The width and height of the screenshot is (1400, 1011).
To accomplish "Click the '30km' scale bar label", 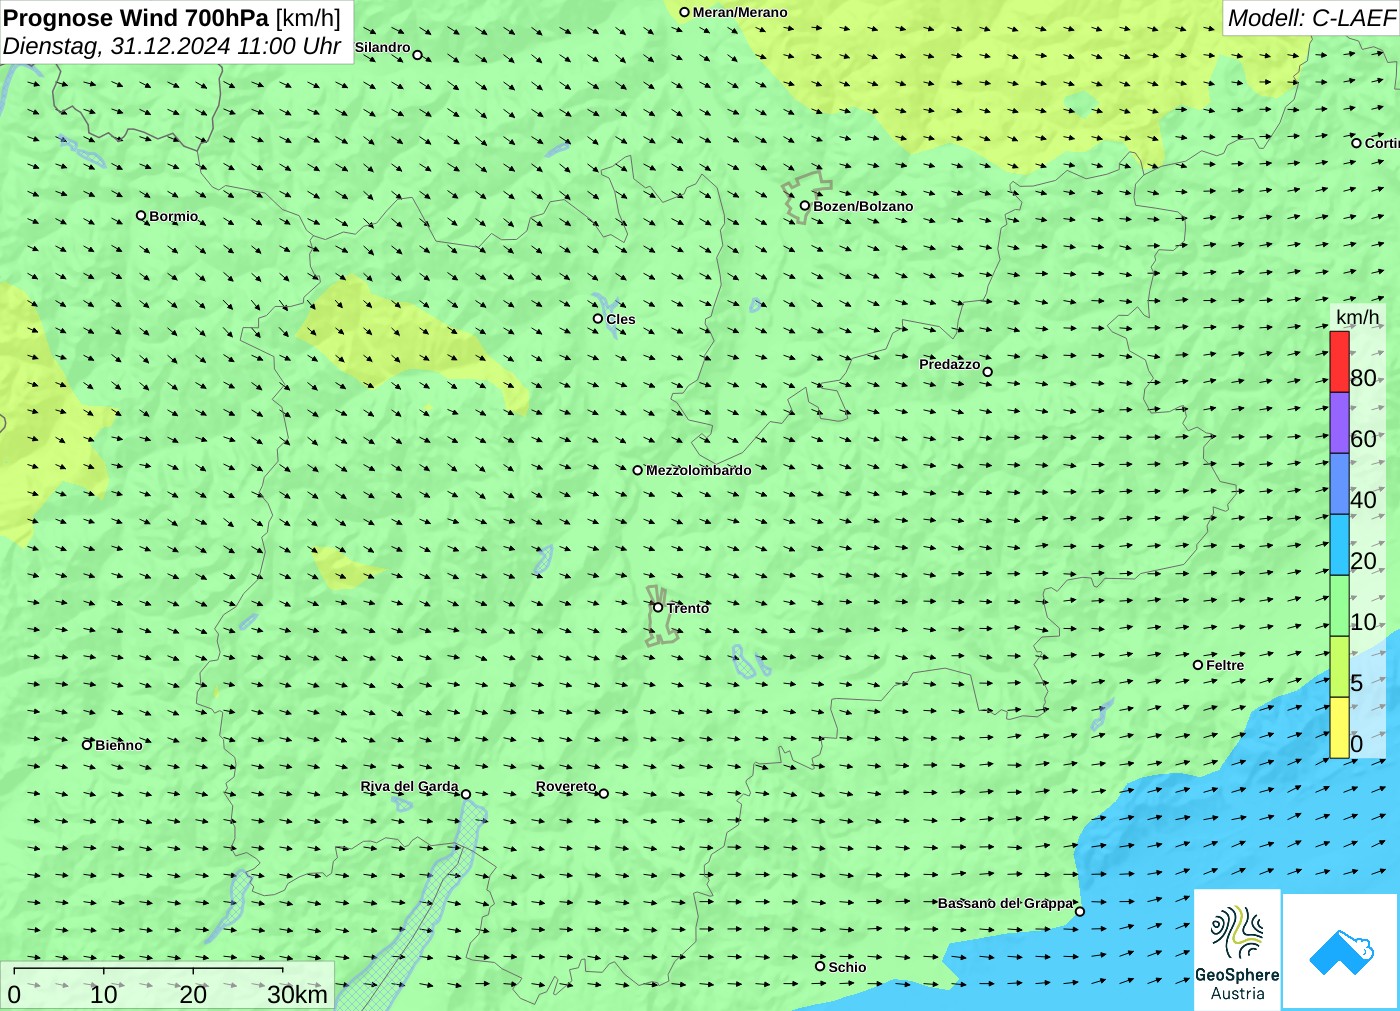I will click(x=297, y=995).
